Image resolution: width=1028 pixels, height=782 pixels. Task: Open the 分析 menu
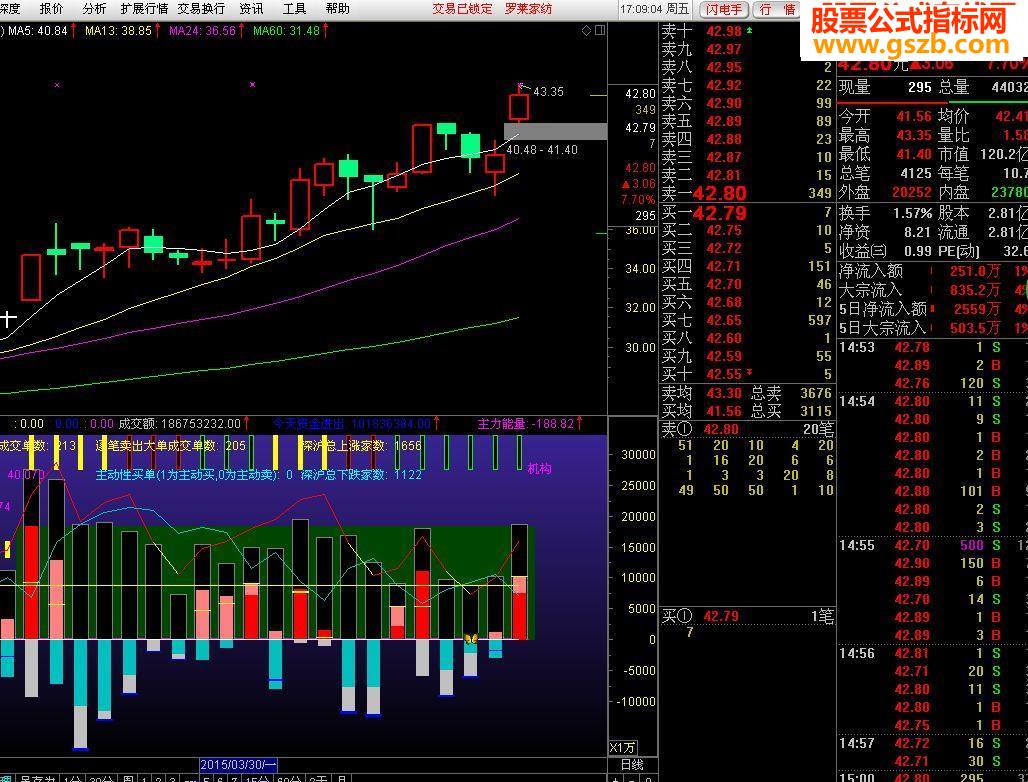94,9
